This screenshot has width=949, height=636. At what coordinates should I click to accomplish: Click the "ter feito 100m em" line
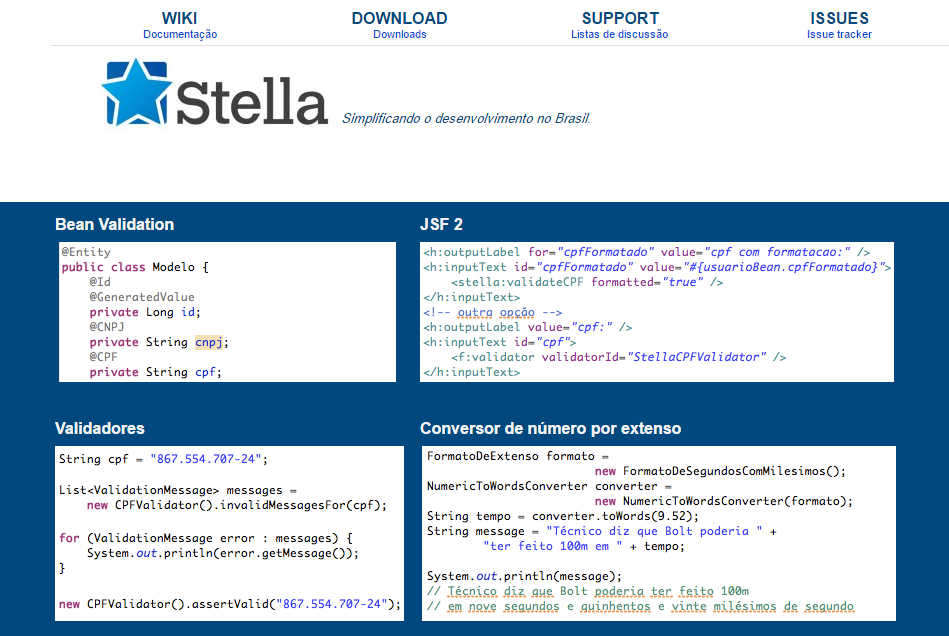click(583, 546)
